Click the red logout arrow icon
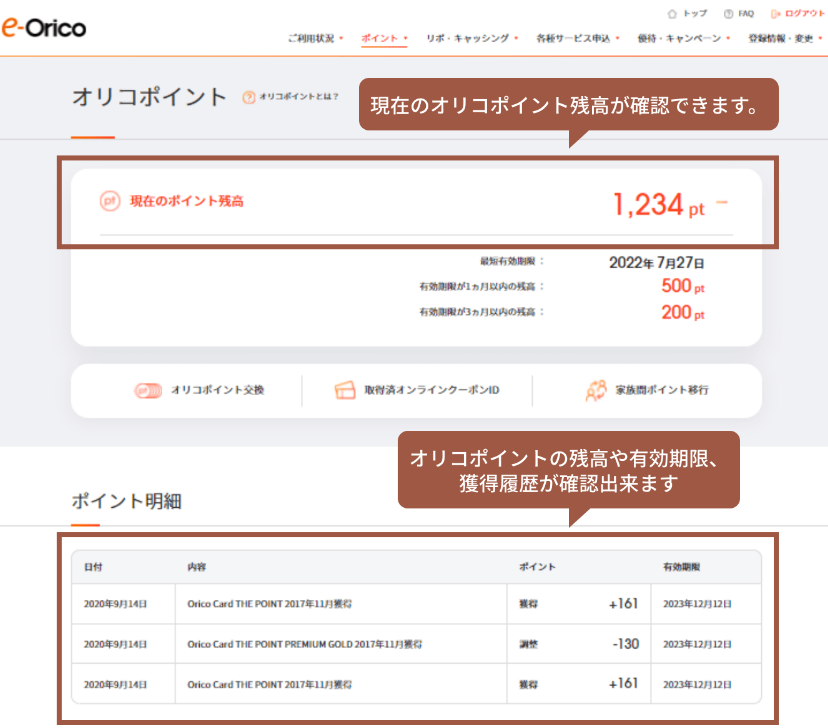828x728 pixels. (x=774, y=13)
